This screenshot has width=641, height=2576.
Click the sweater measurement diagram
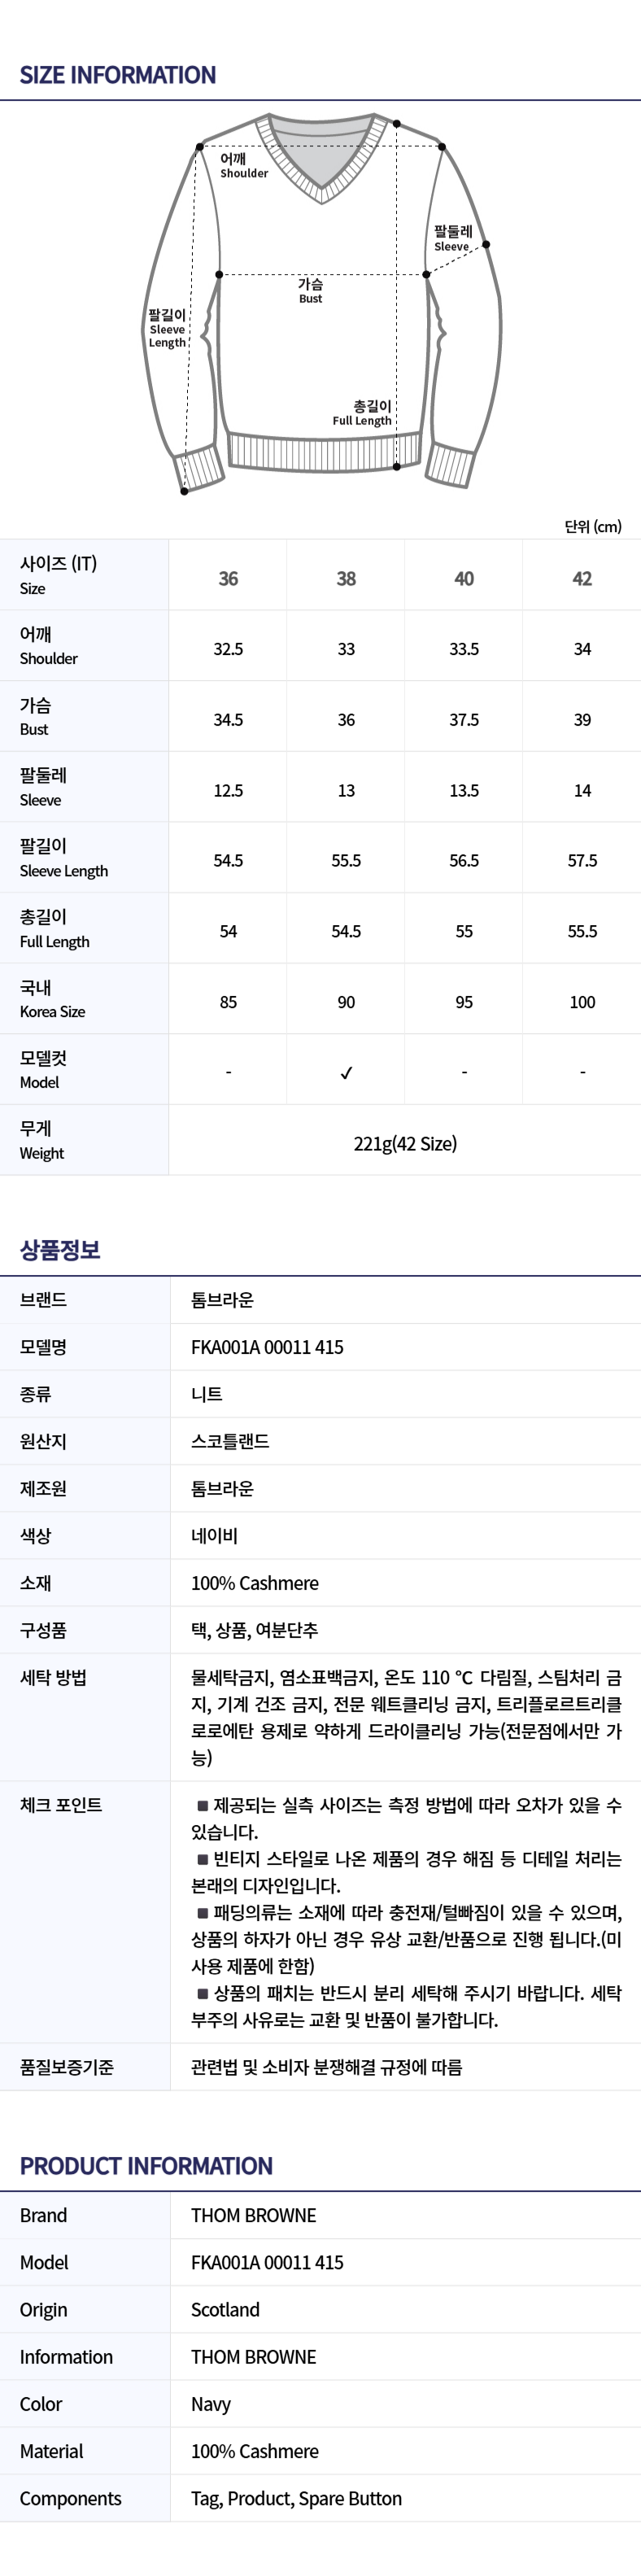pos(322,304)
